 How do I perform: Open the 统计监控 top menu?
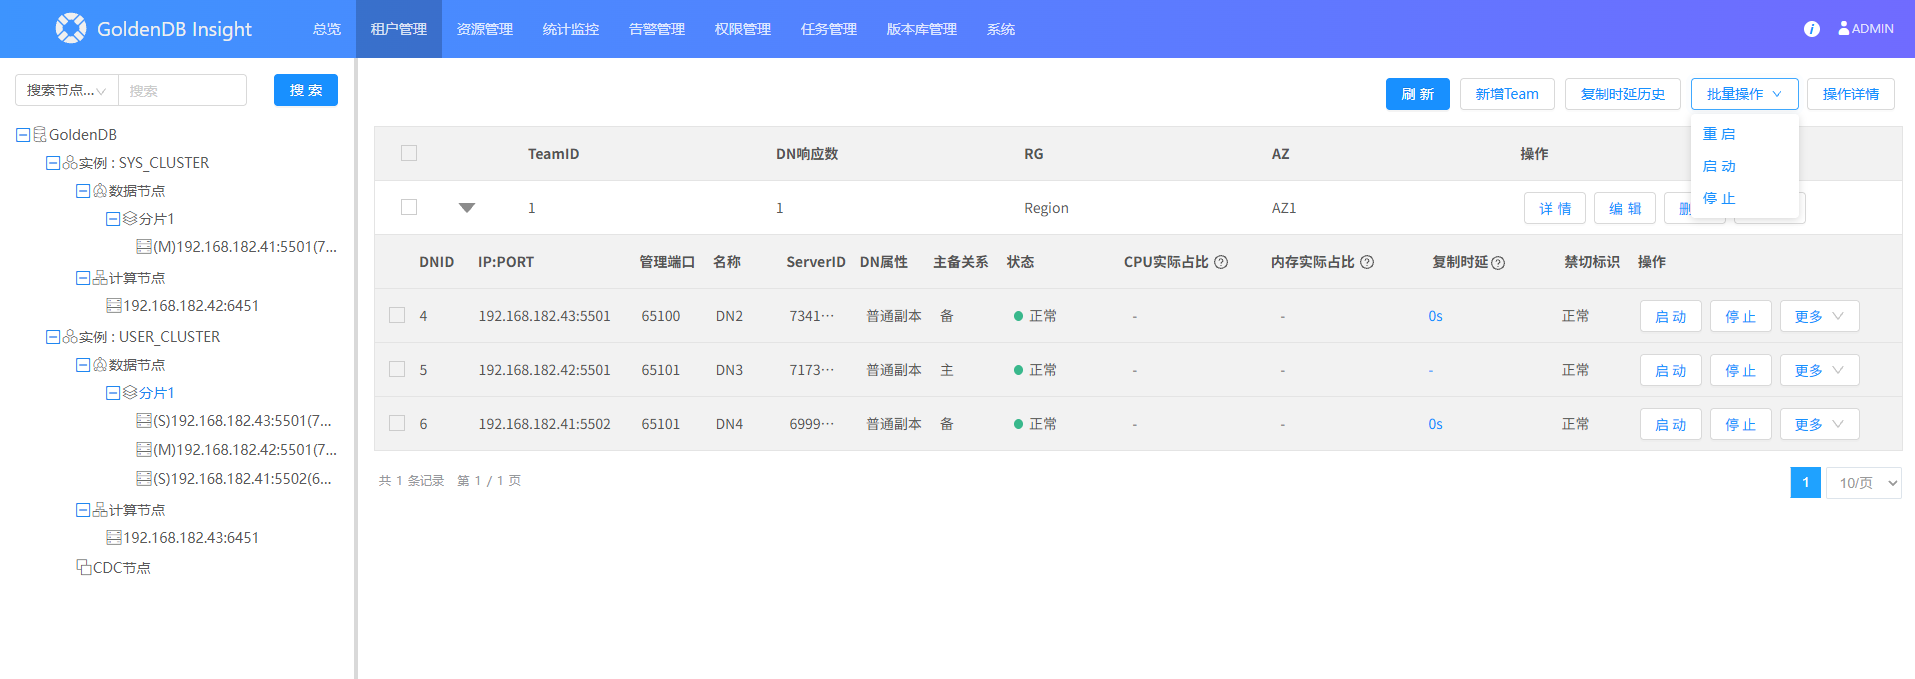click(571, 29)
